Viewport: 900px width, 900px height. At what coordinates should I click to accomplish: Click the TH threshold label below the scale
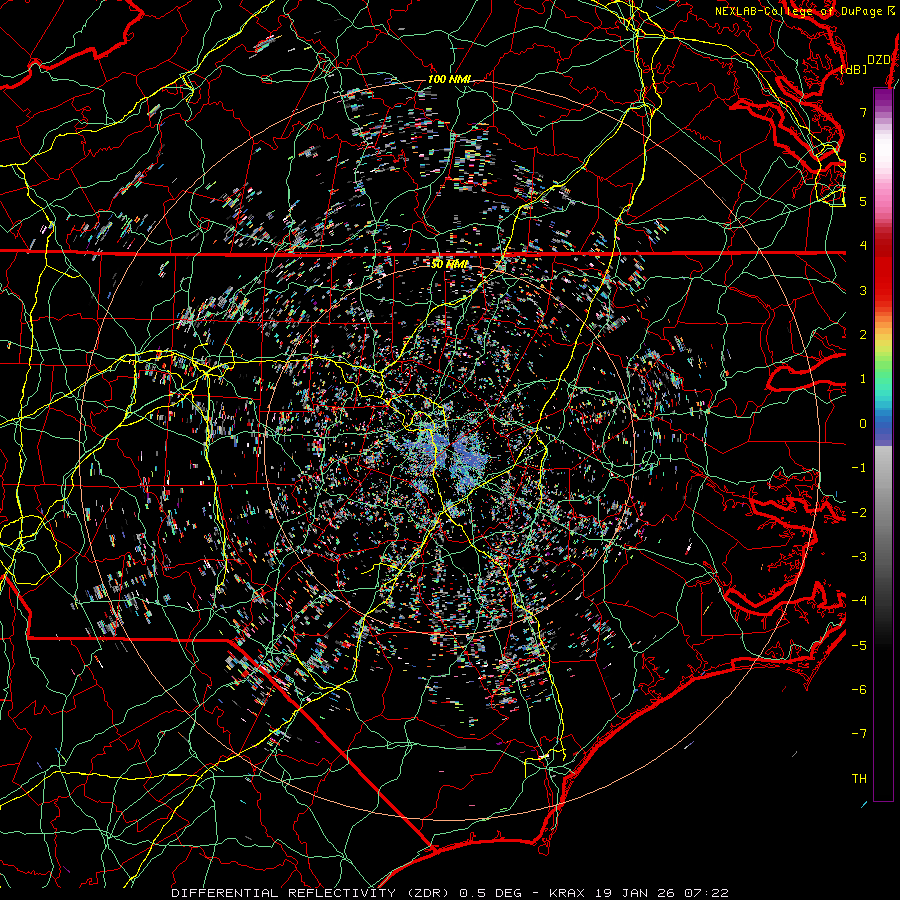859,778
